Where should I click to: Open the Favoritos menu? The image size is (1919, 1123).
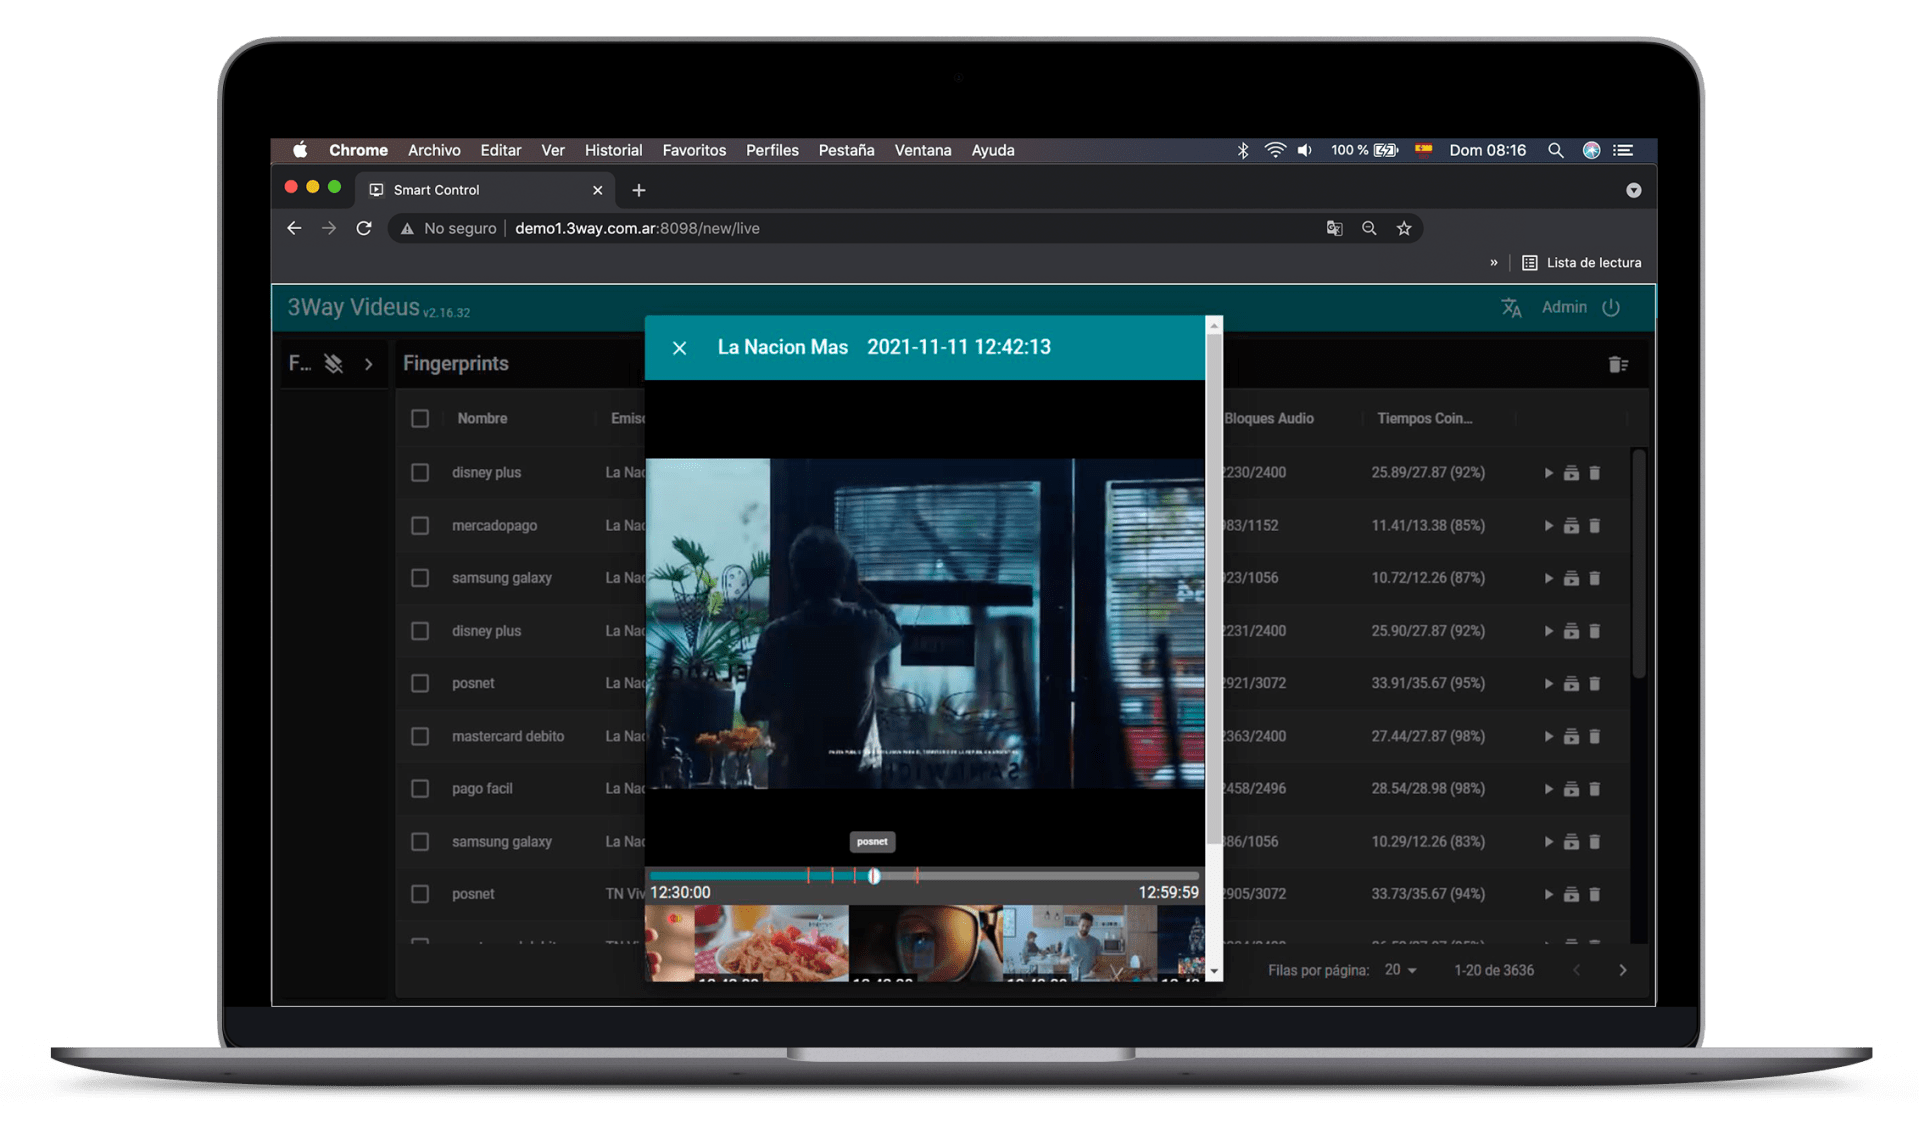(x=694, y=150)
